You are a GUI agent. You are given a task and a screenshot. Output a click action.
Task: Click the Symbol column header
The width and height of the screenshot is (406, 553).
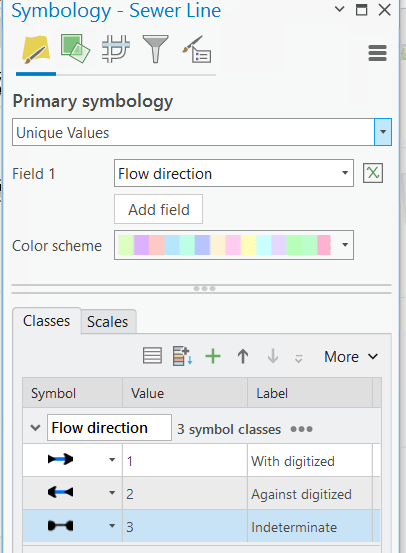click(72, 393)
